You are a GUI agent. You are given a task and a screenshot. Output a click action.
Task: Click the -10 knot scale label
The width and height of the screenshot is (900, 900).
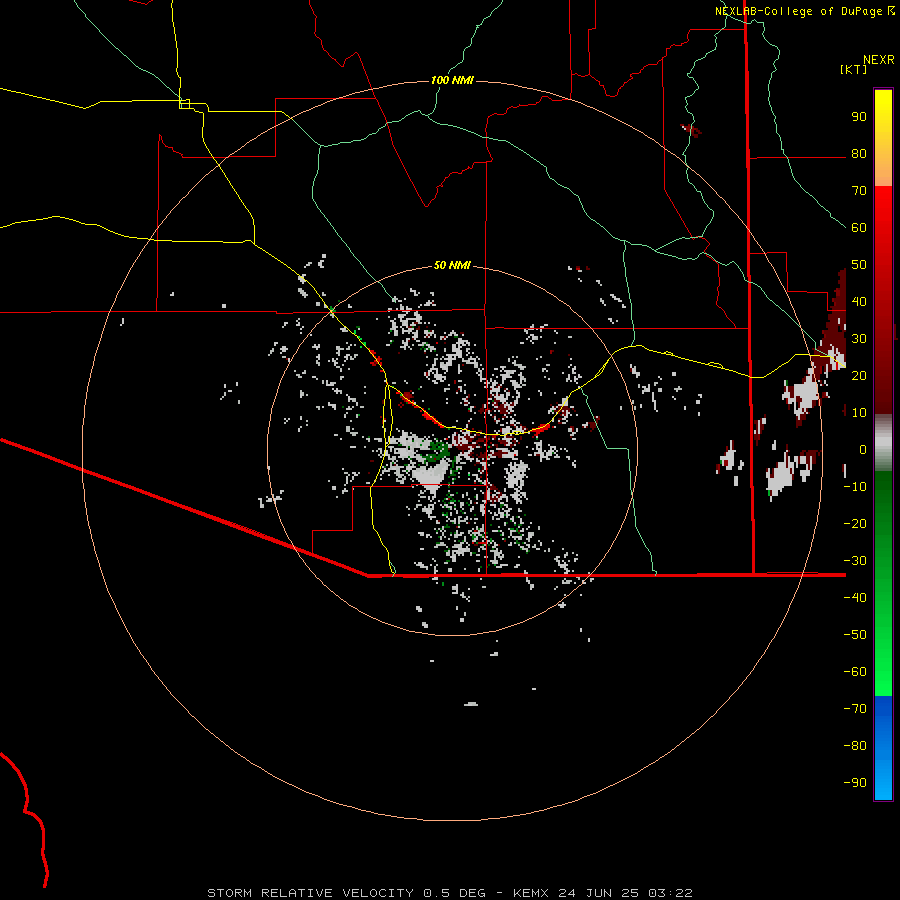tap(855, 487)
